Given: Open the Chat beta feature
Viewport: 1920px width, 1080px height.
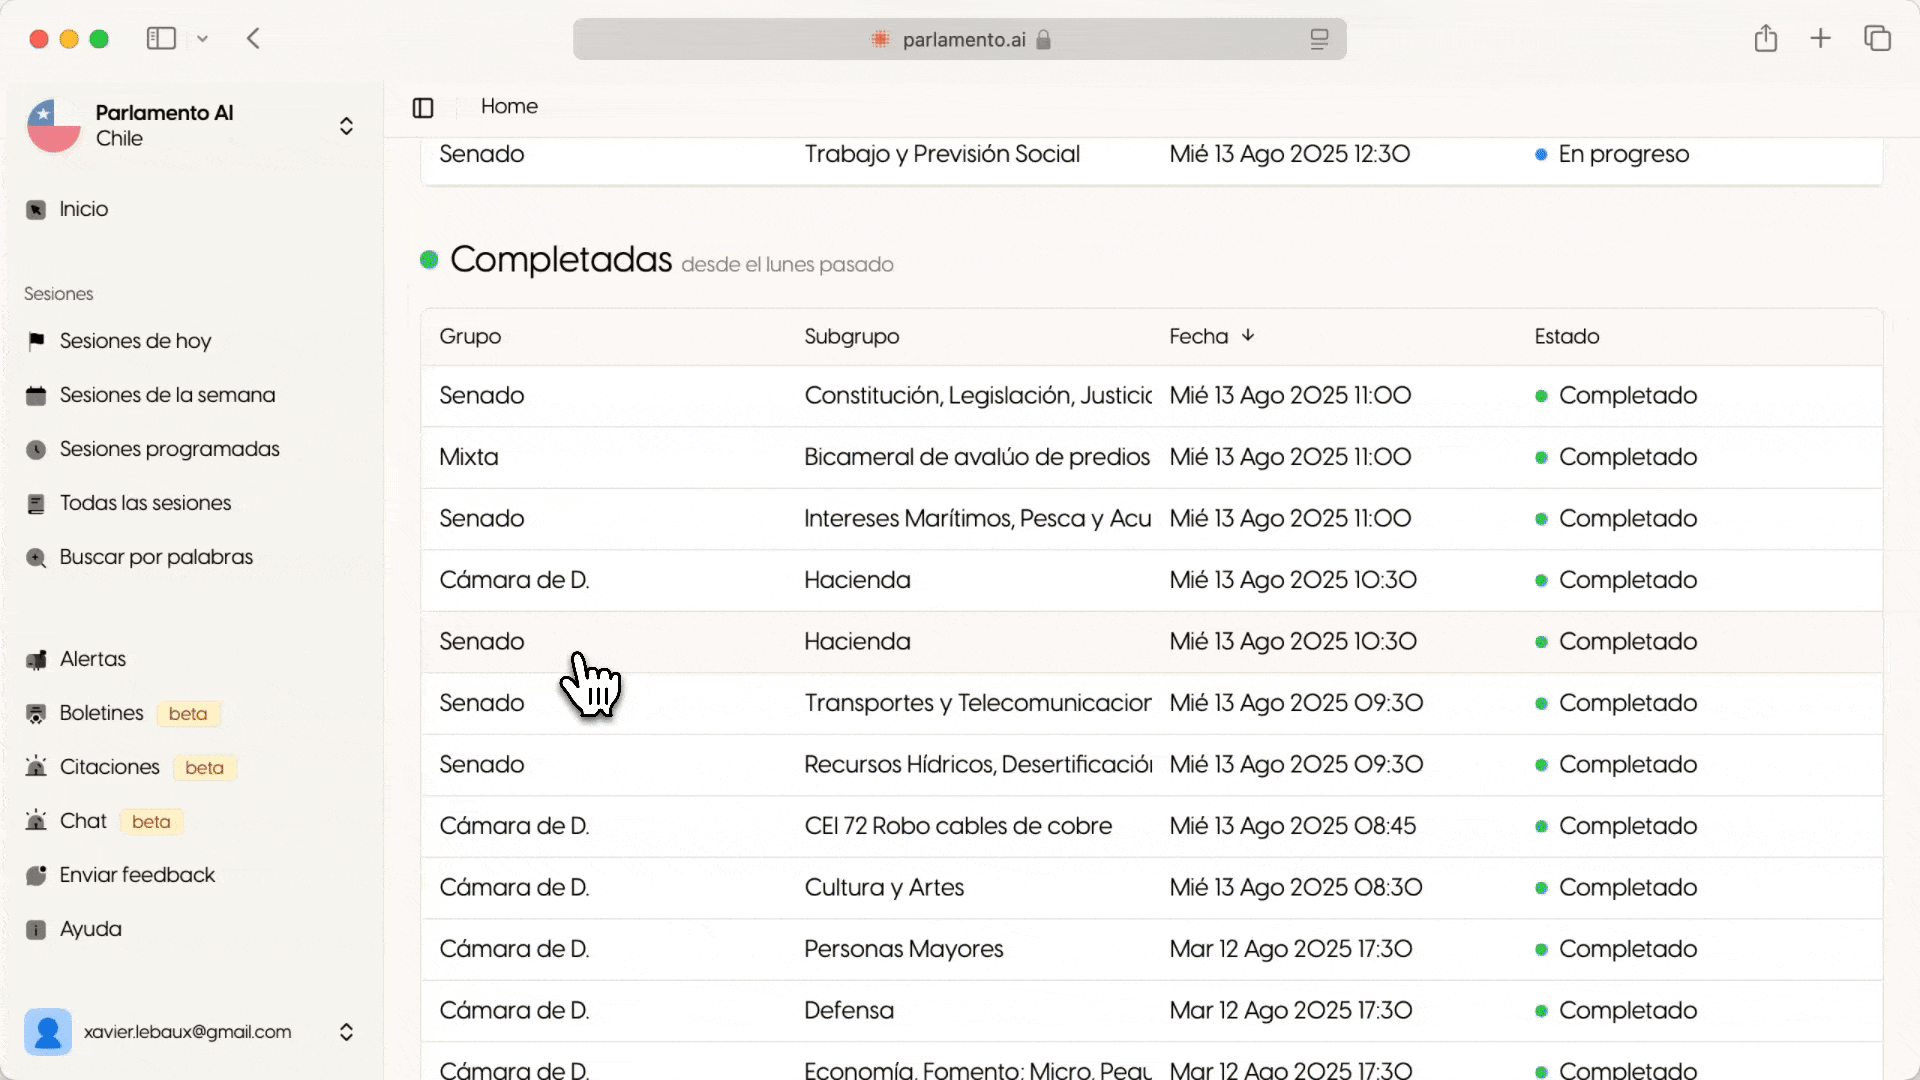Looking at the screenshot, I should point(83,820).
